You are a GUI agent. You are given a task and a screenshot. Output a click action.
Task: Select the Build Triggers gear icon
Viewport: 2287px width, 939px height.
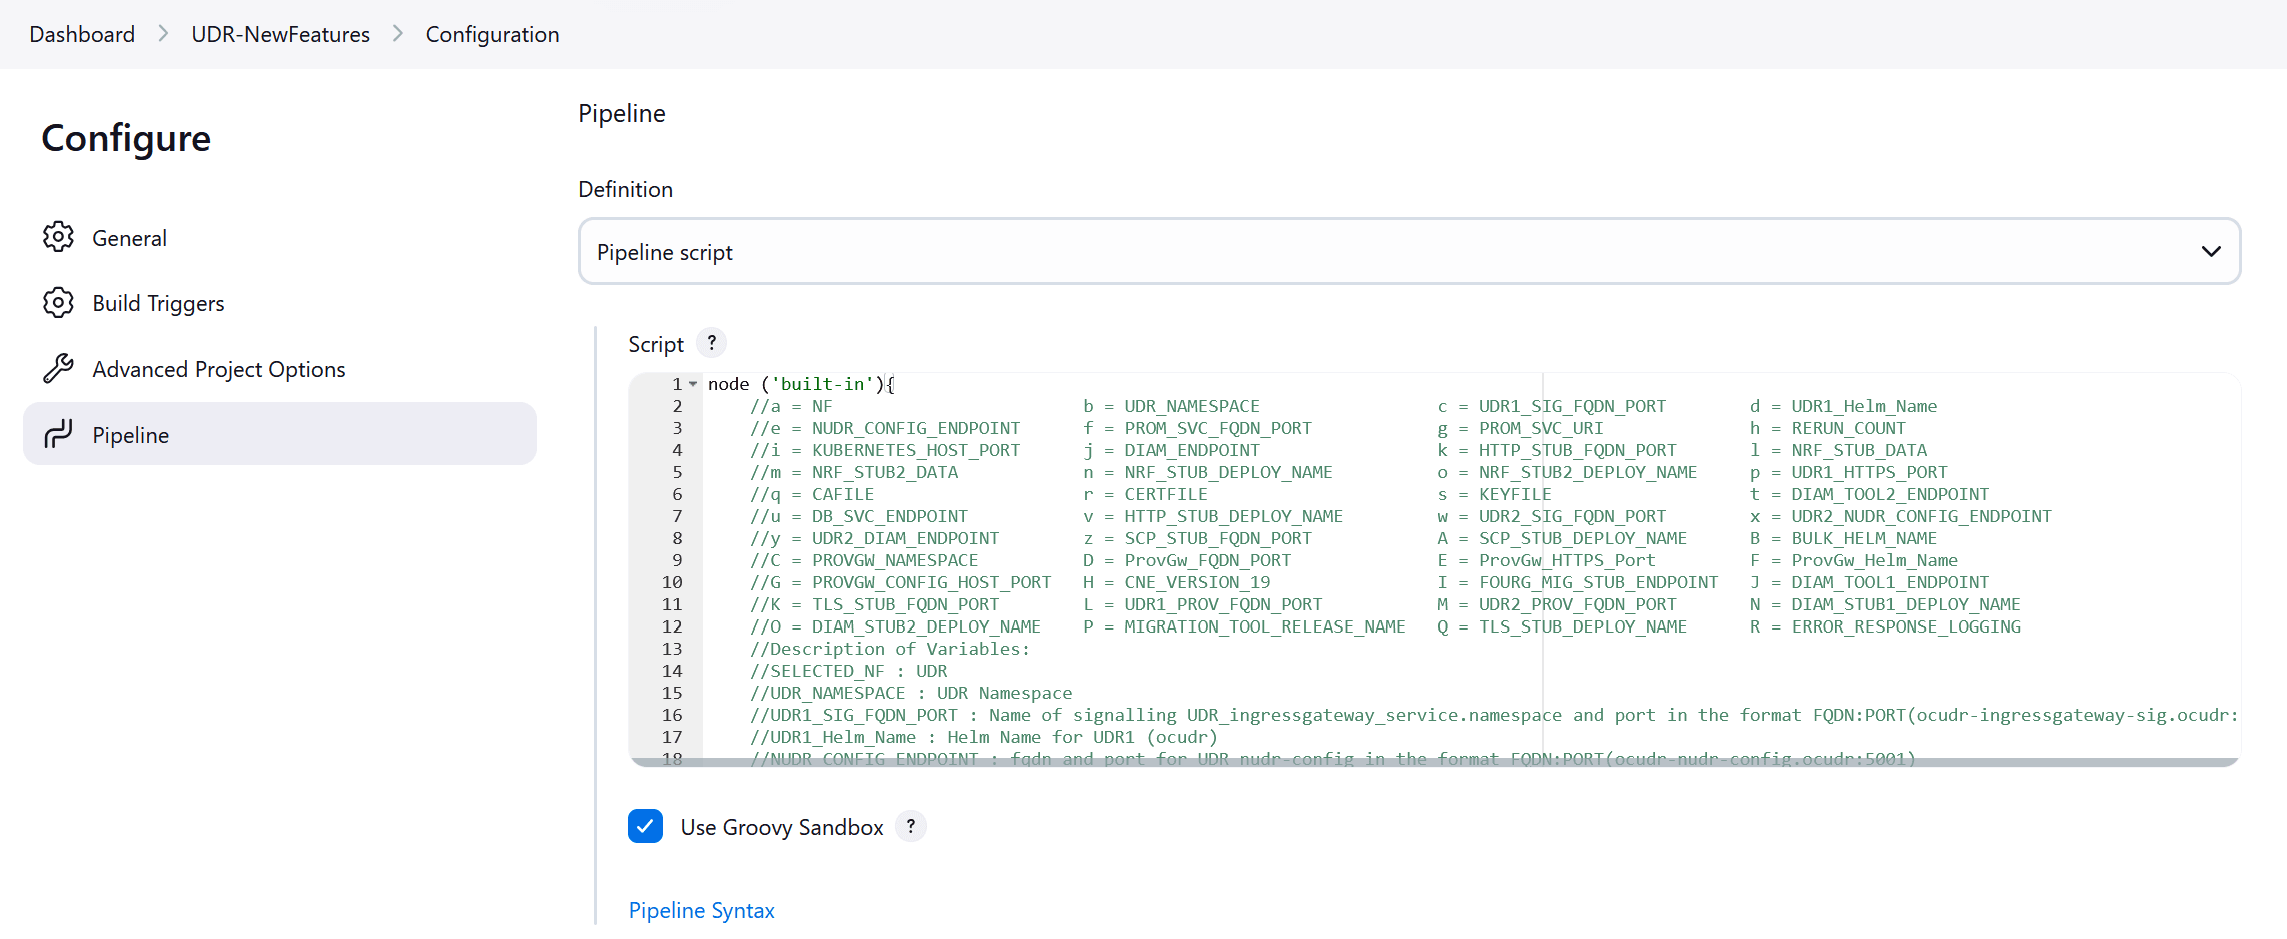58,302
